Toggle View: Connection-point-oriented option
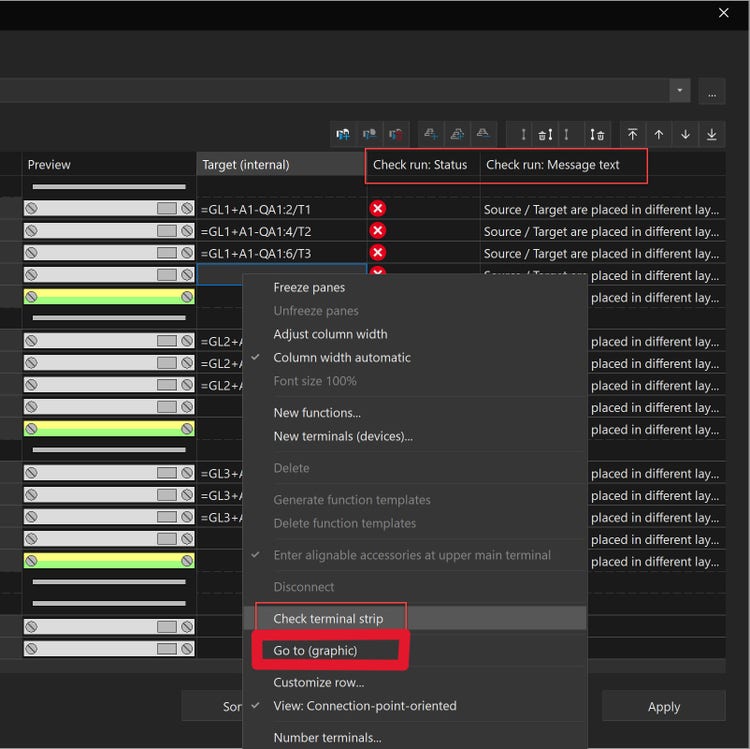Image resolution: width=750 pixels, height=749 pixels. pyautogui.click(x=364, y=705)
